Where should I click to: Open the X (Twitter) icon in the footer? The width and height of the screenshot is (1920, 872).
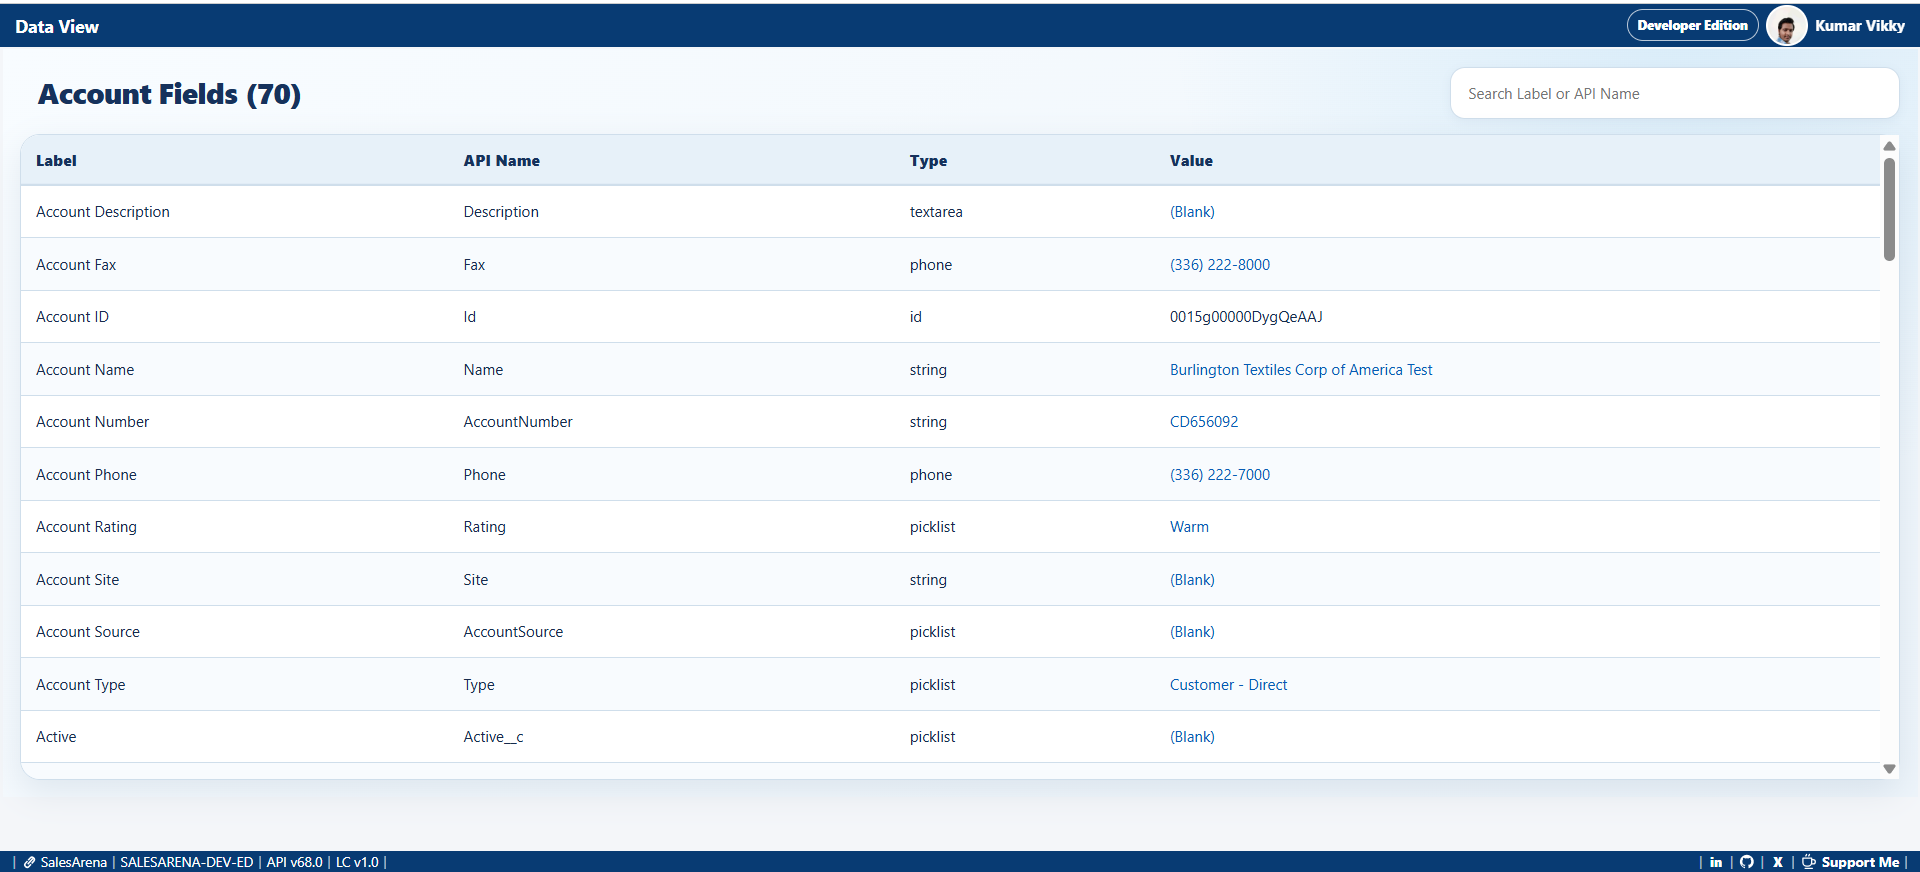pos(1778,862)
